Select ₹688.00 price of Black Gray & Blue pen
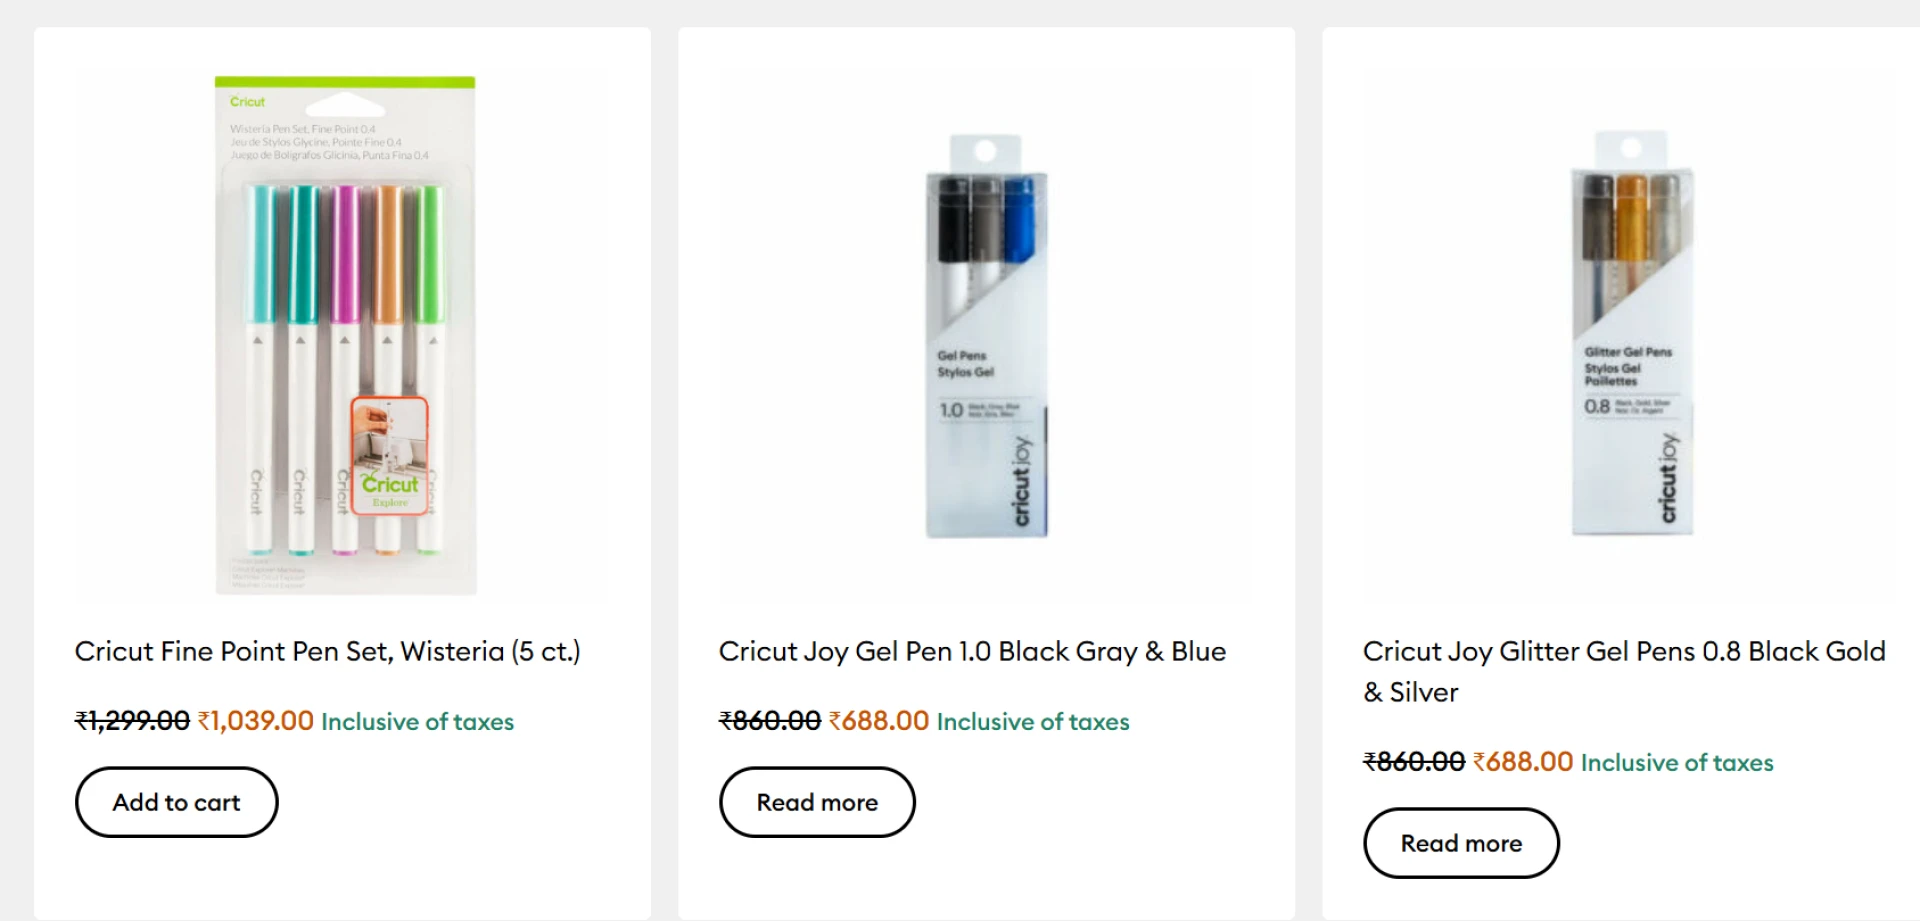This screenshot has width=1920, height=921. (879, 721)
